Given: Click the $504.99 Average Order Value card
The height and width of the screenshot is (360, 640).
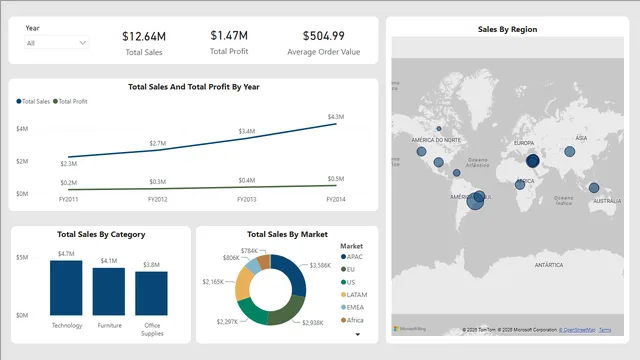Looking at the screenshot, I should (324, 42).
